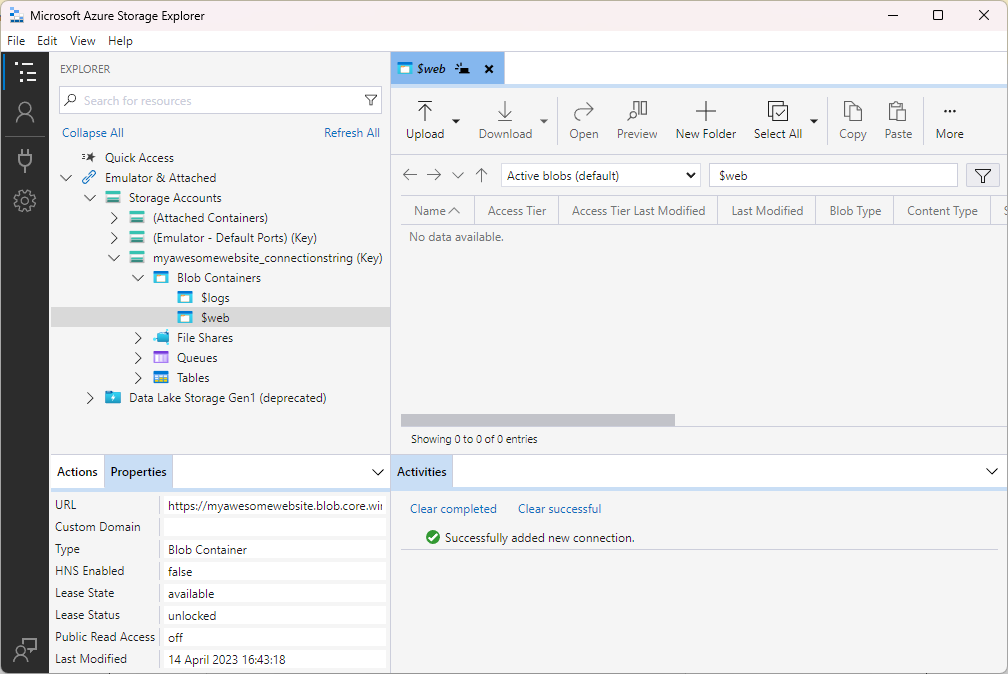Close the $web tab
Image resolution: width=1008 pixels, height=674 pixels.
(489, 69)
